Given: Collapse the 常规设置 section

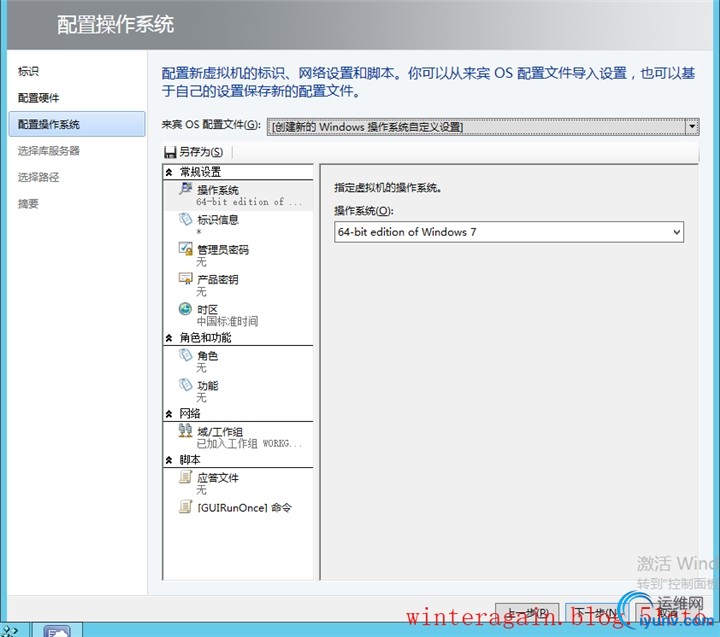Looking at the screenshot, I should point(169,172).
